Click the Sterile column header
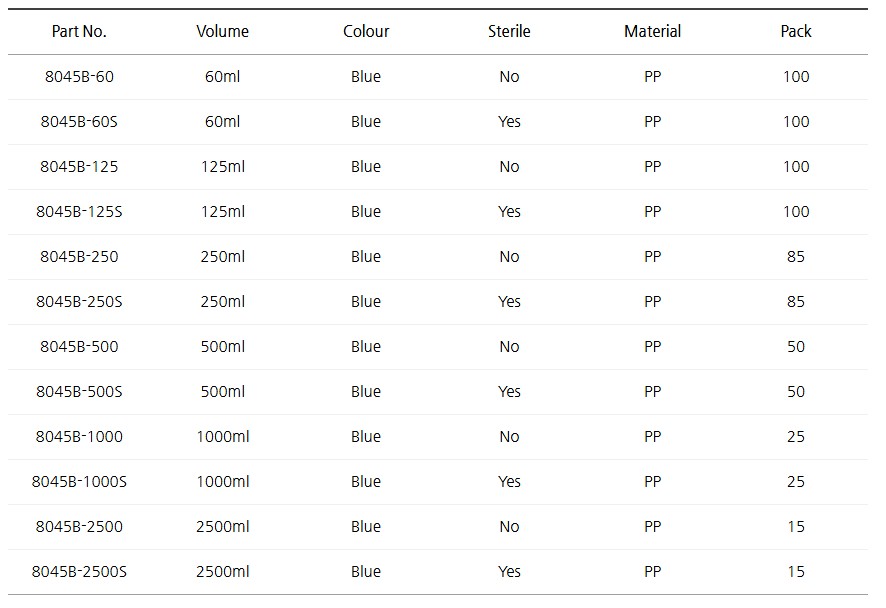 [509, 31]
